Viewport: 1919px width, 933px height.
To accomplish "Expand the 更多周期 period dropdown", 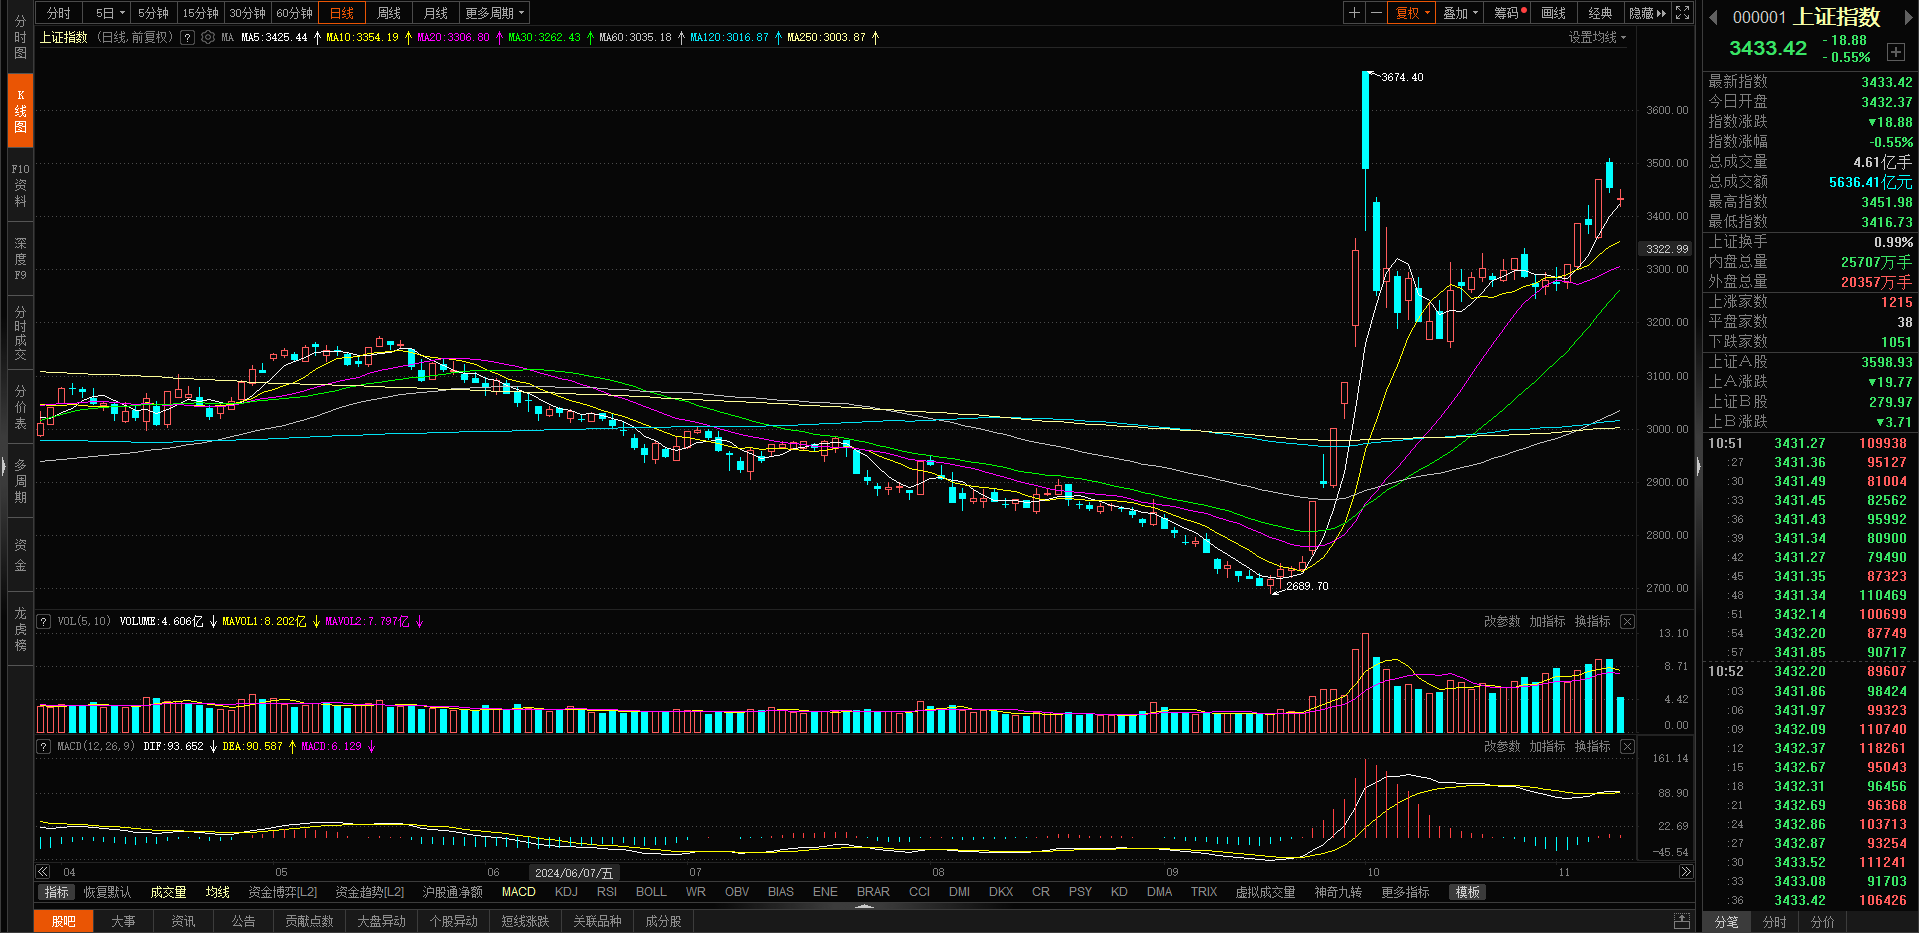I will click(x=494, y=13).
